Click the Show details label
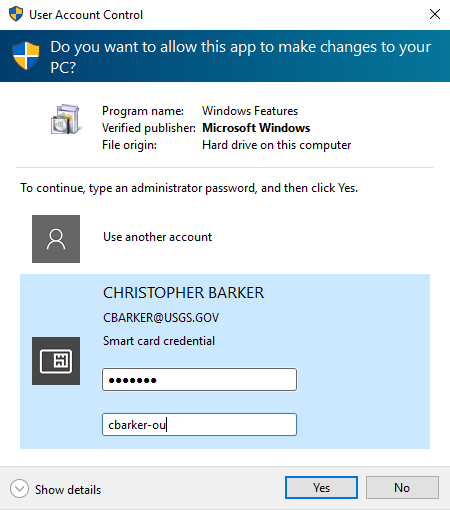 pos(68,490)
